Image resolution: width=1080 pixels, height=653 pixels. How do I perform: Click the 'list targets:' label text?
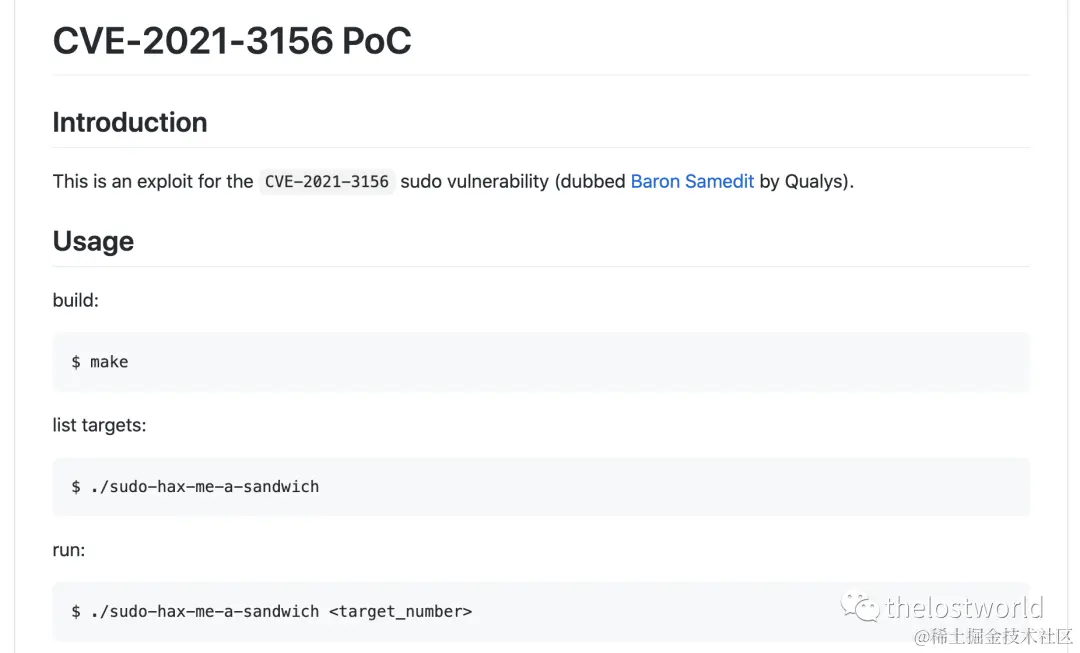99,425
